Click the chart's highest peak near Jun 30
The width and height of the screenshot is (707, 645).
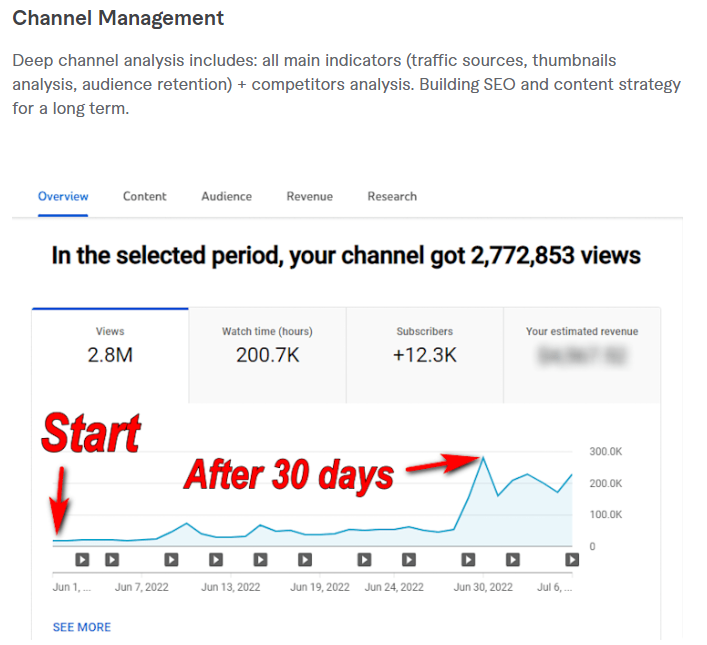coord(483,458)
